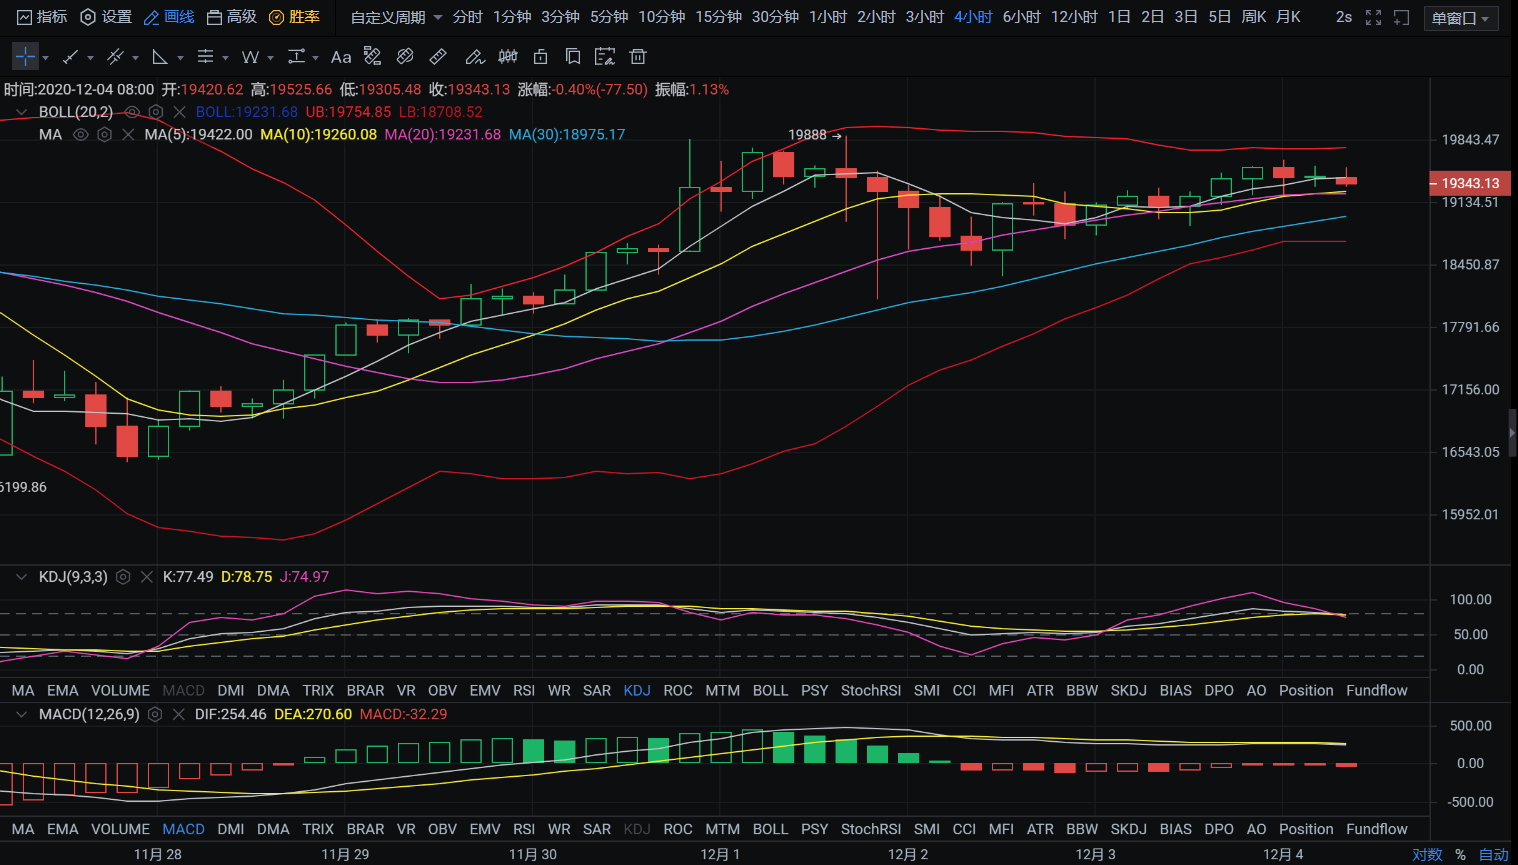Toggle 画线 drawing mode in top bar
This screenshot has height=865, width=1518.
pos(169,17)
